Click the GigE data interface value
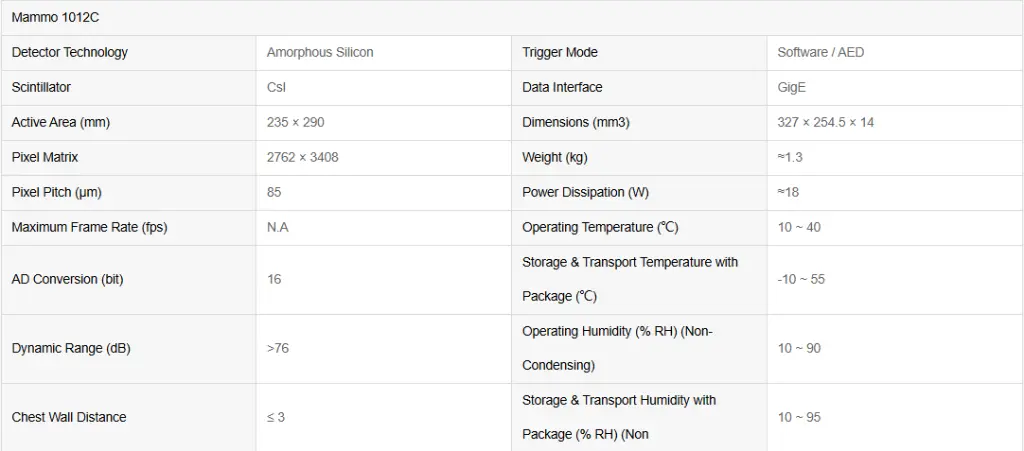 click(x=792, y=87)
